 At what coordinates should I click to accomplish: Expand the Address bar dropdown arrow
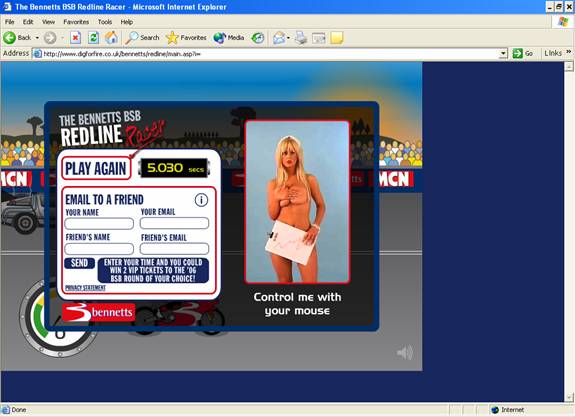[503, 54]
